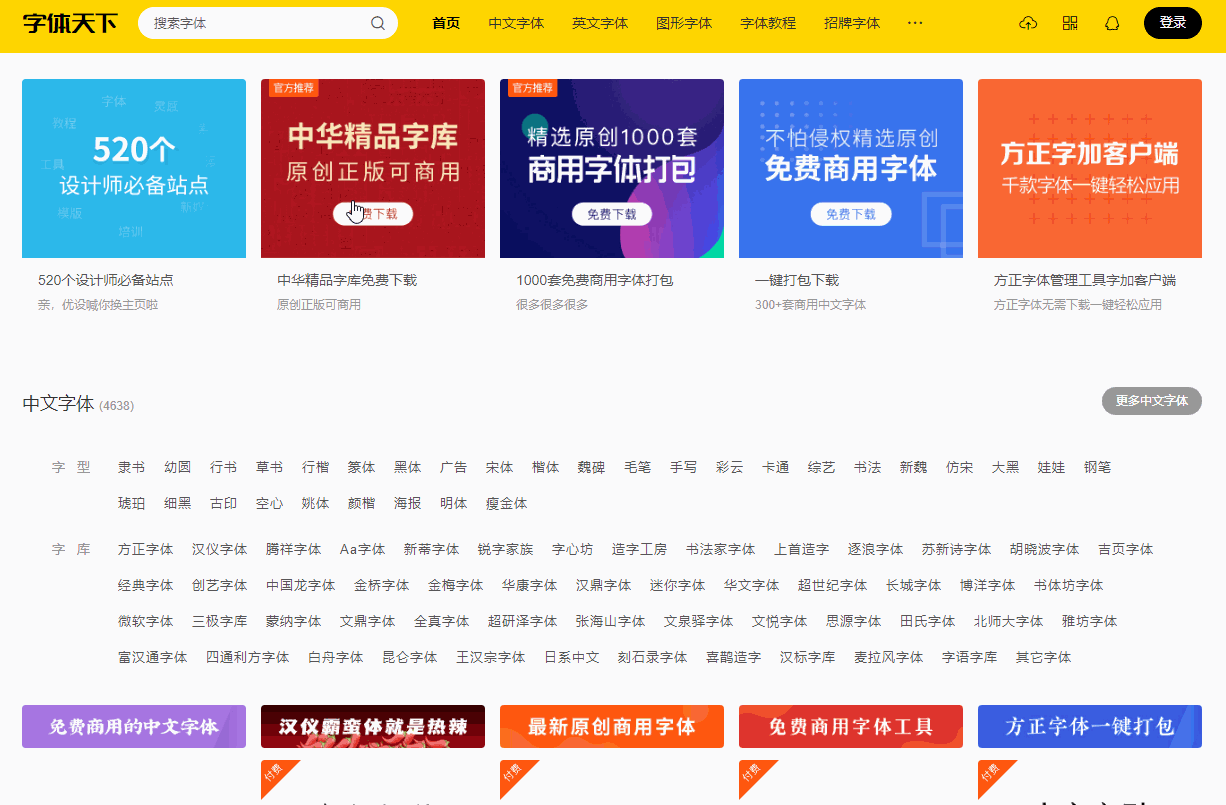Screen dimensions: 1226x805
Task: Click the search magnifier icon
Action: 378,23
